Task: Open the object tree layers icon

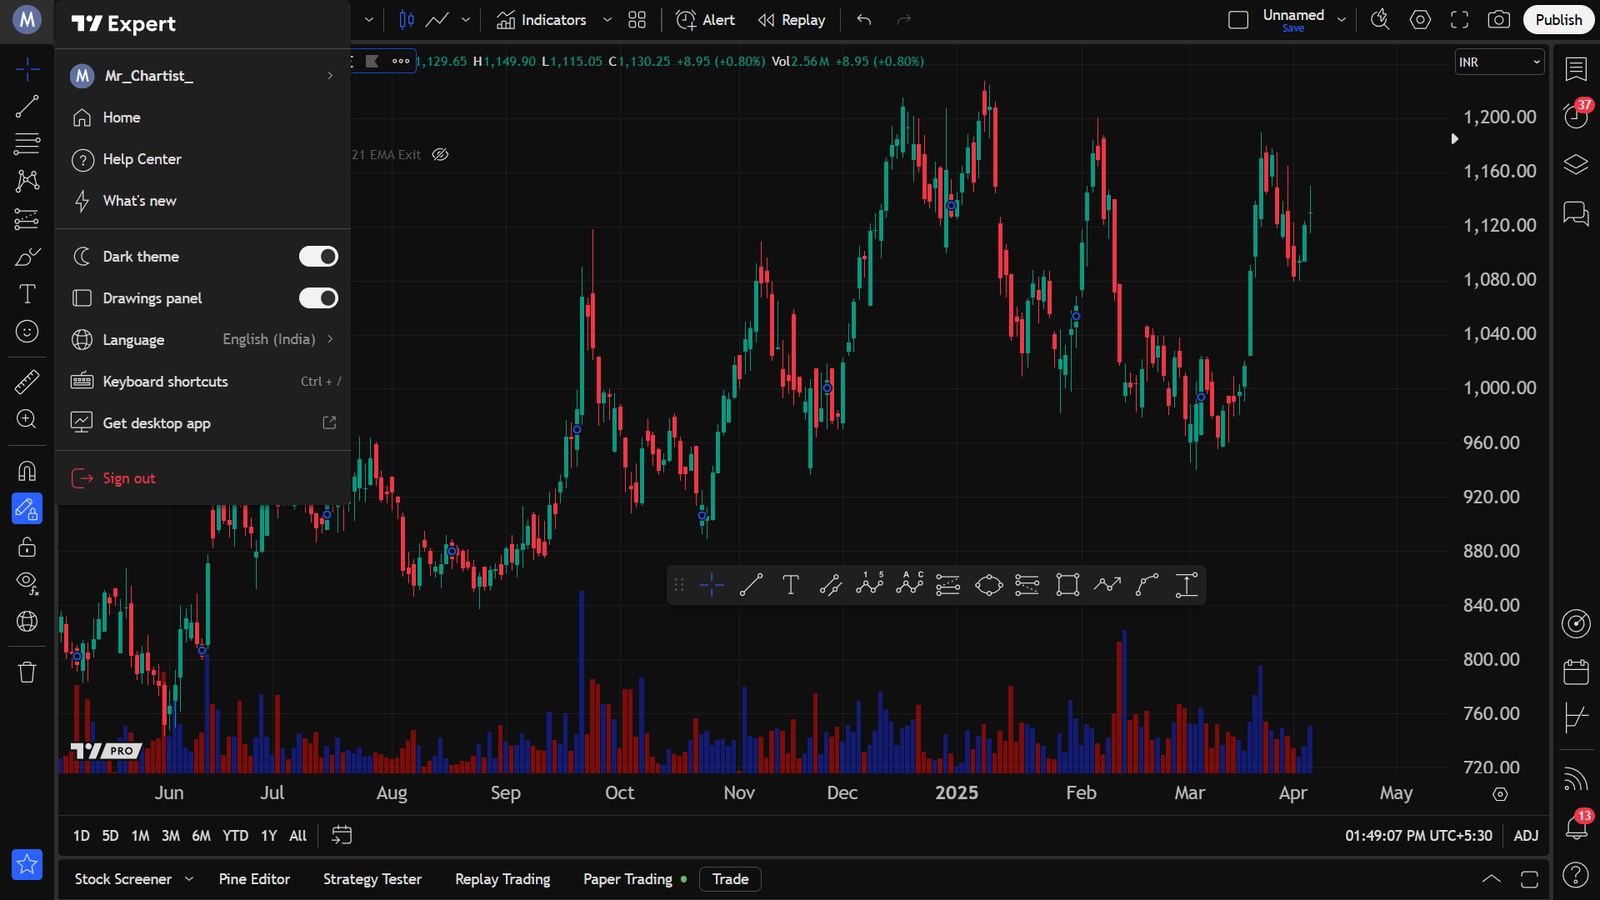Action: click(1576, 164)
